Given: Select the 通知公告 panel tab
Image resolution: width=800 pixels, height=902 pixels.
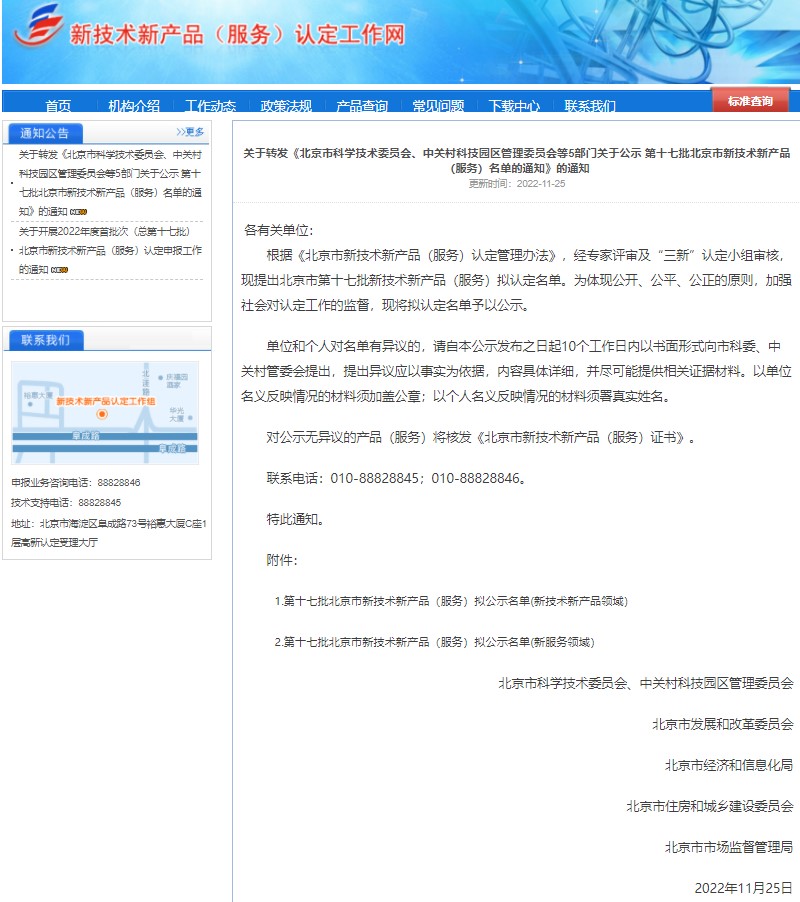Looking at the screenshot, I should (45, 133).
